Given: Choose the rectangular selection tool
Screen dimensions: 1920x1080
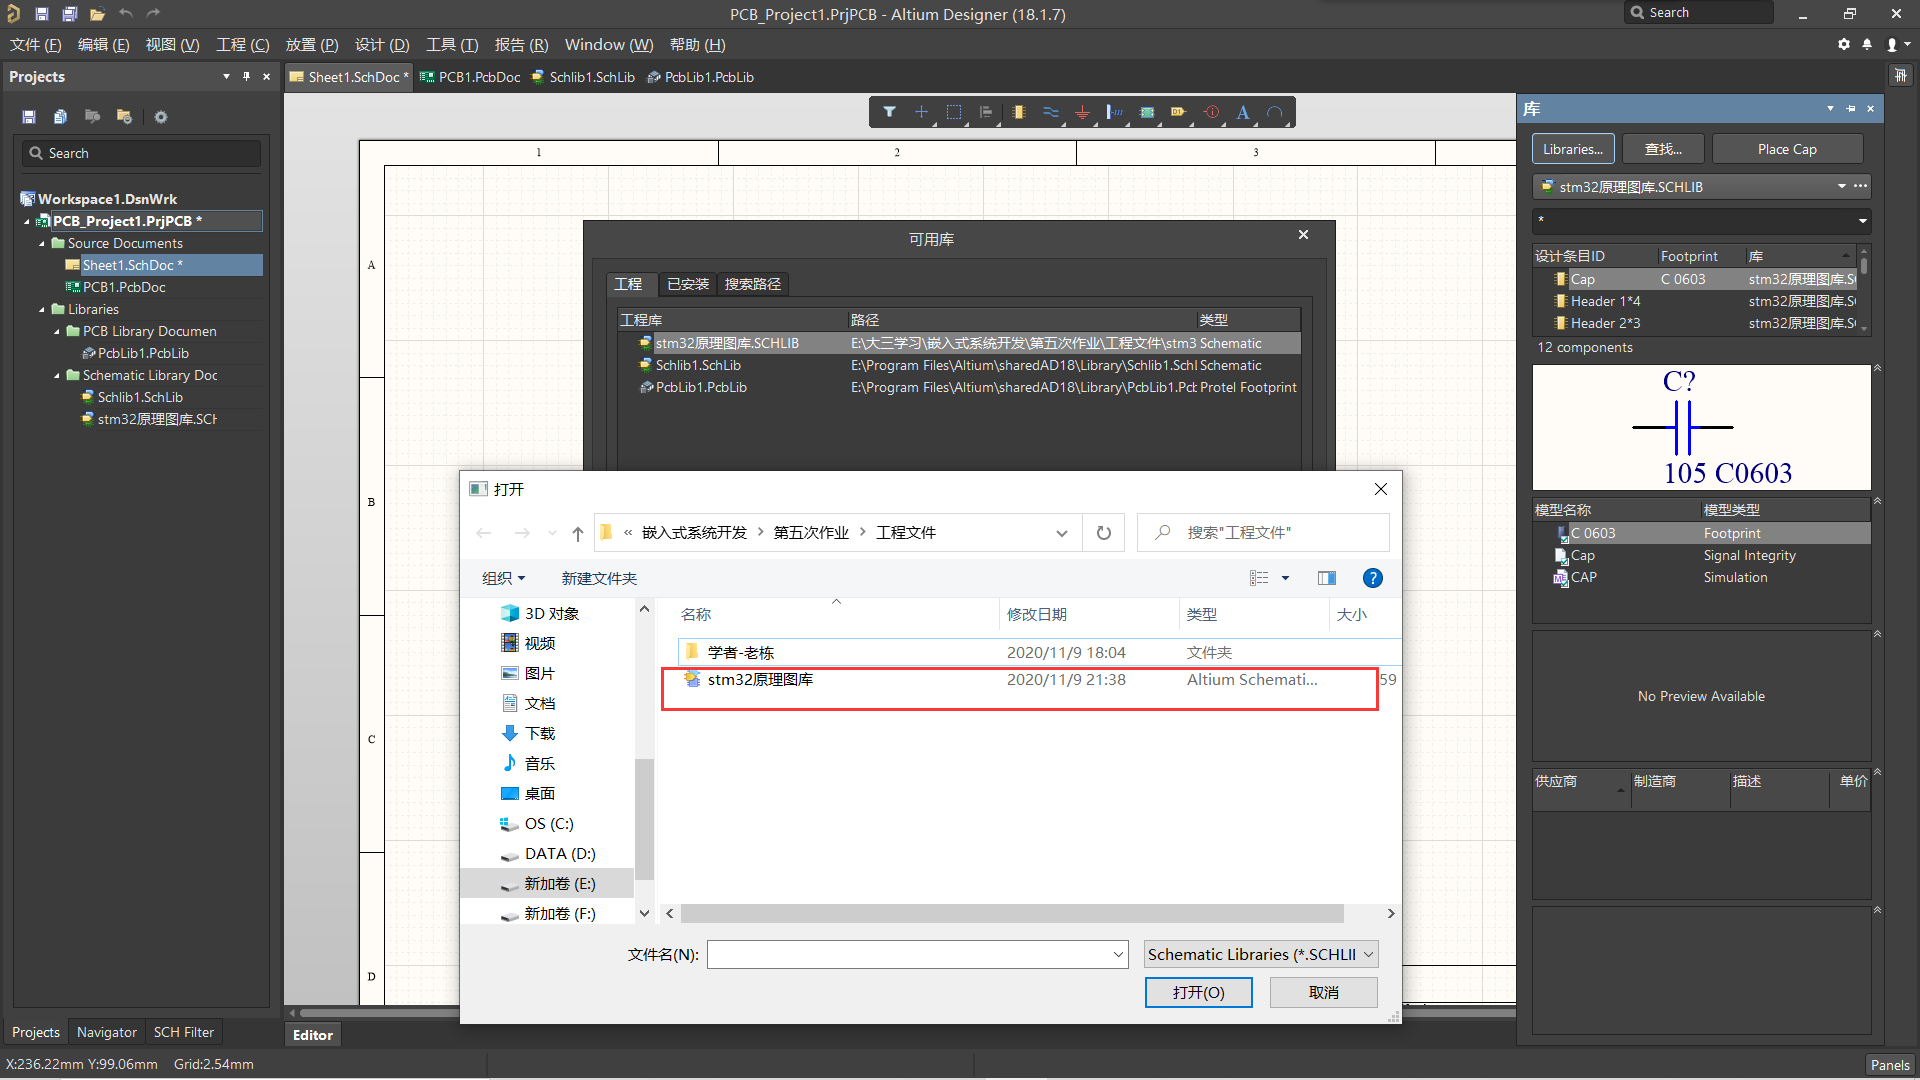Looking at the screenshot, I should (x=954, y=112).
